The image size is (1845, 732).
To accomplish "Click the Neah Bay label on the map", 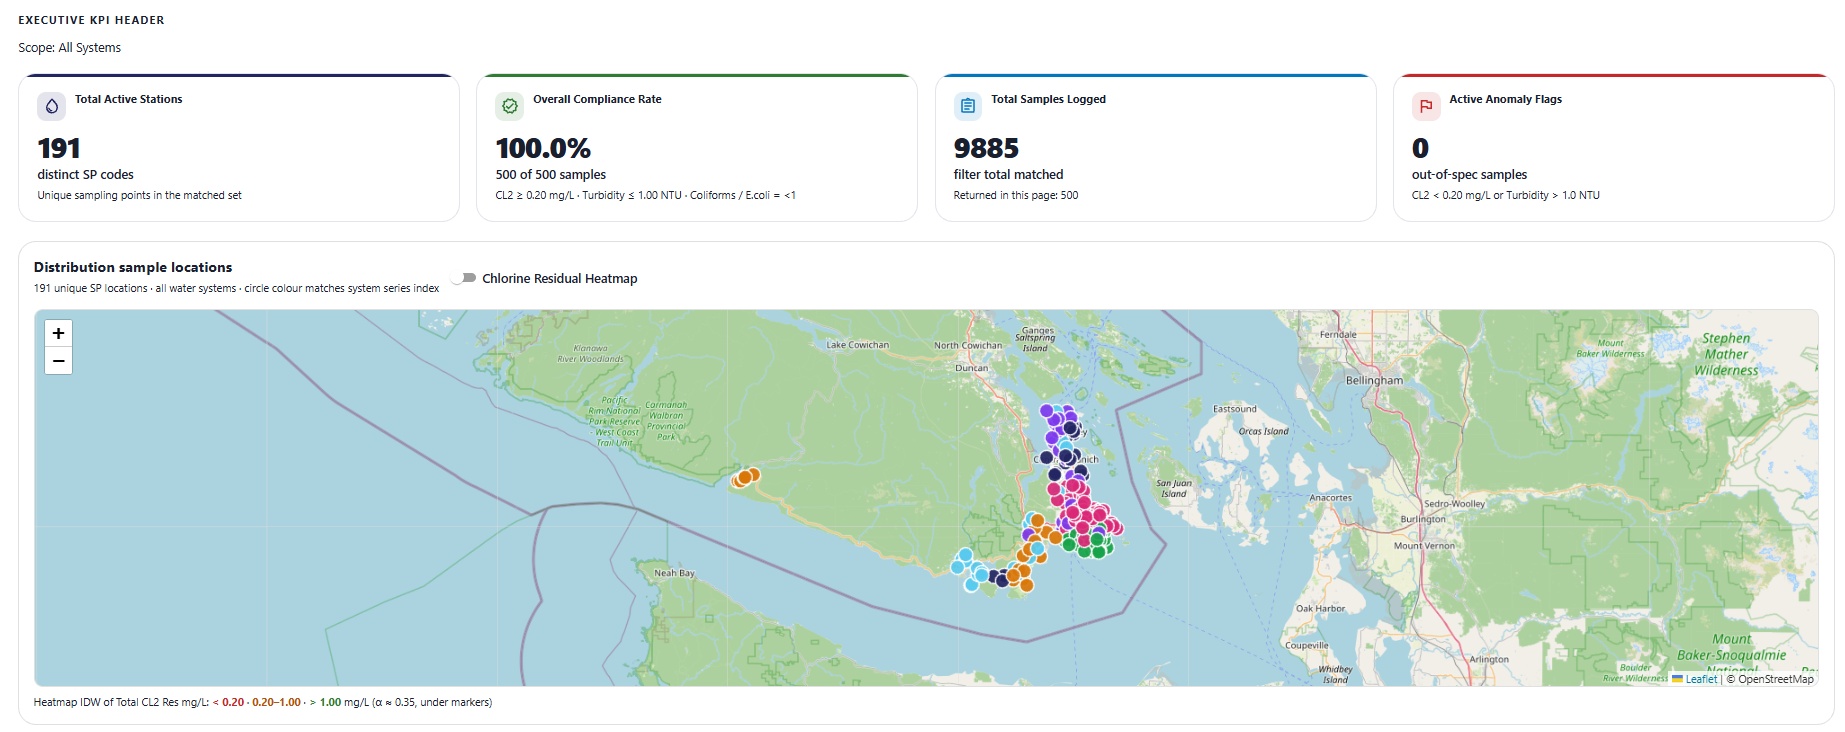I will (x=674, y=573).
